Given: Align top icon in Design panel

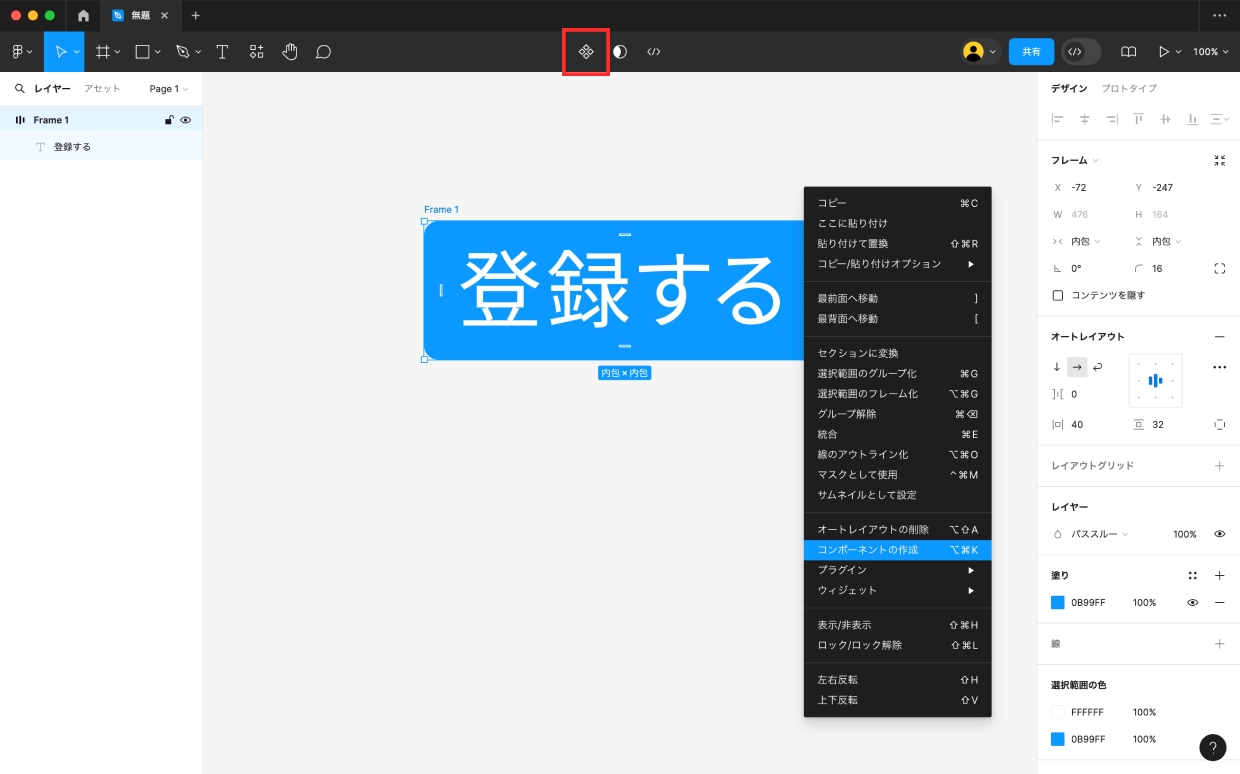Looking at the screenshot, I should point(1138,119).
